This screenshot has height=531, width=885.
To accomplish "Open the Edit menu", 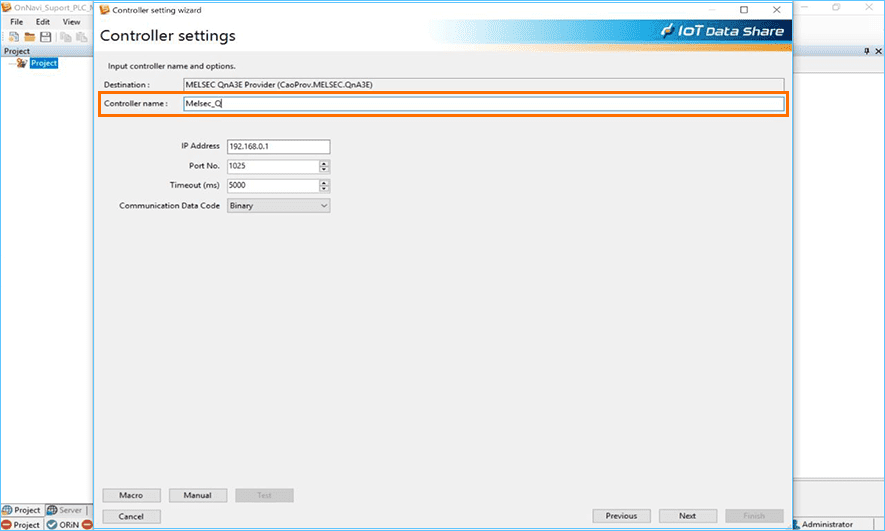I will tap(43, 21).
